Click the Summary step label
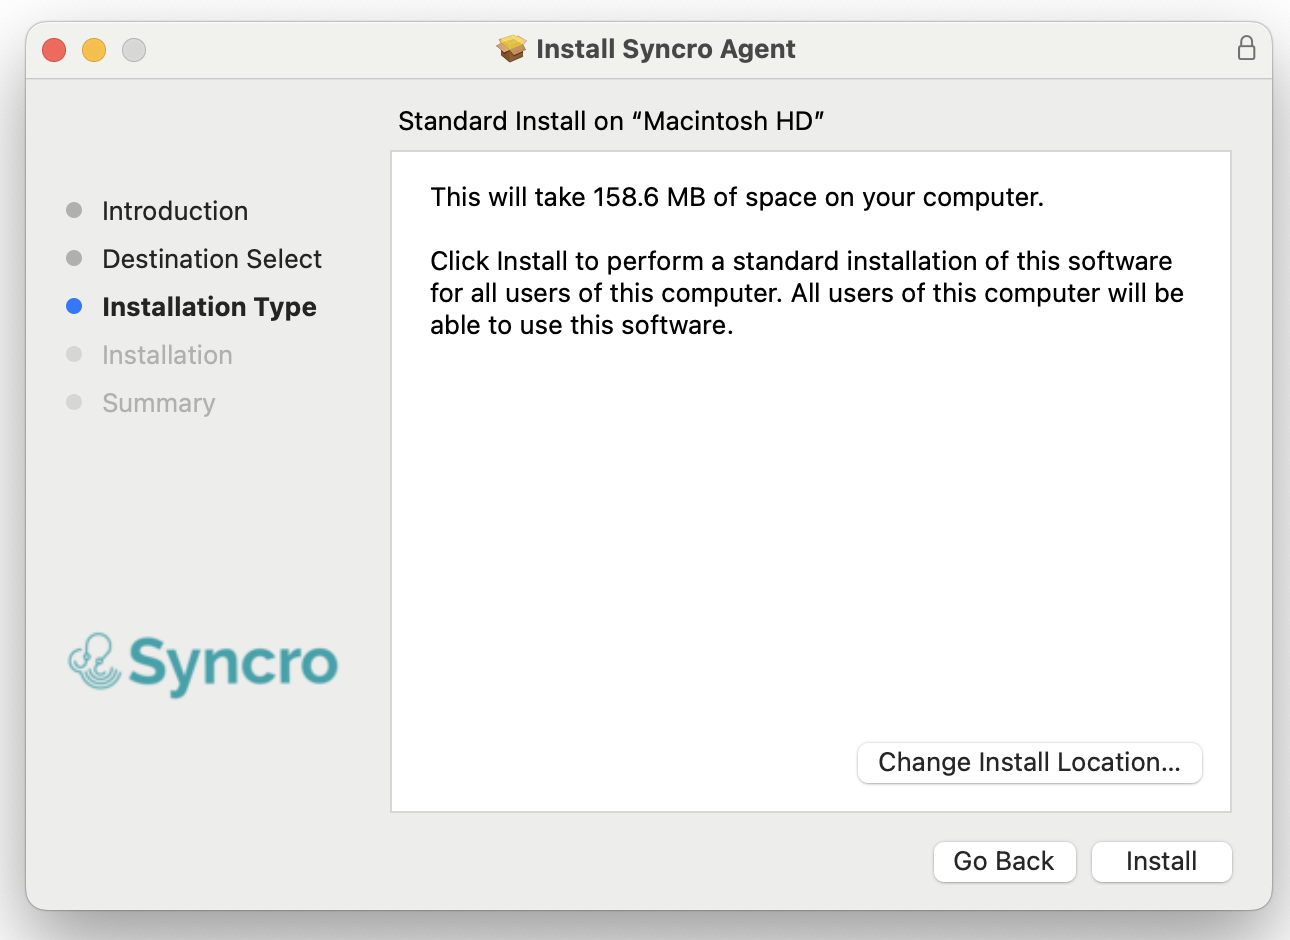Screen dimensions: 1290x940 tap(158, 403)
